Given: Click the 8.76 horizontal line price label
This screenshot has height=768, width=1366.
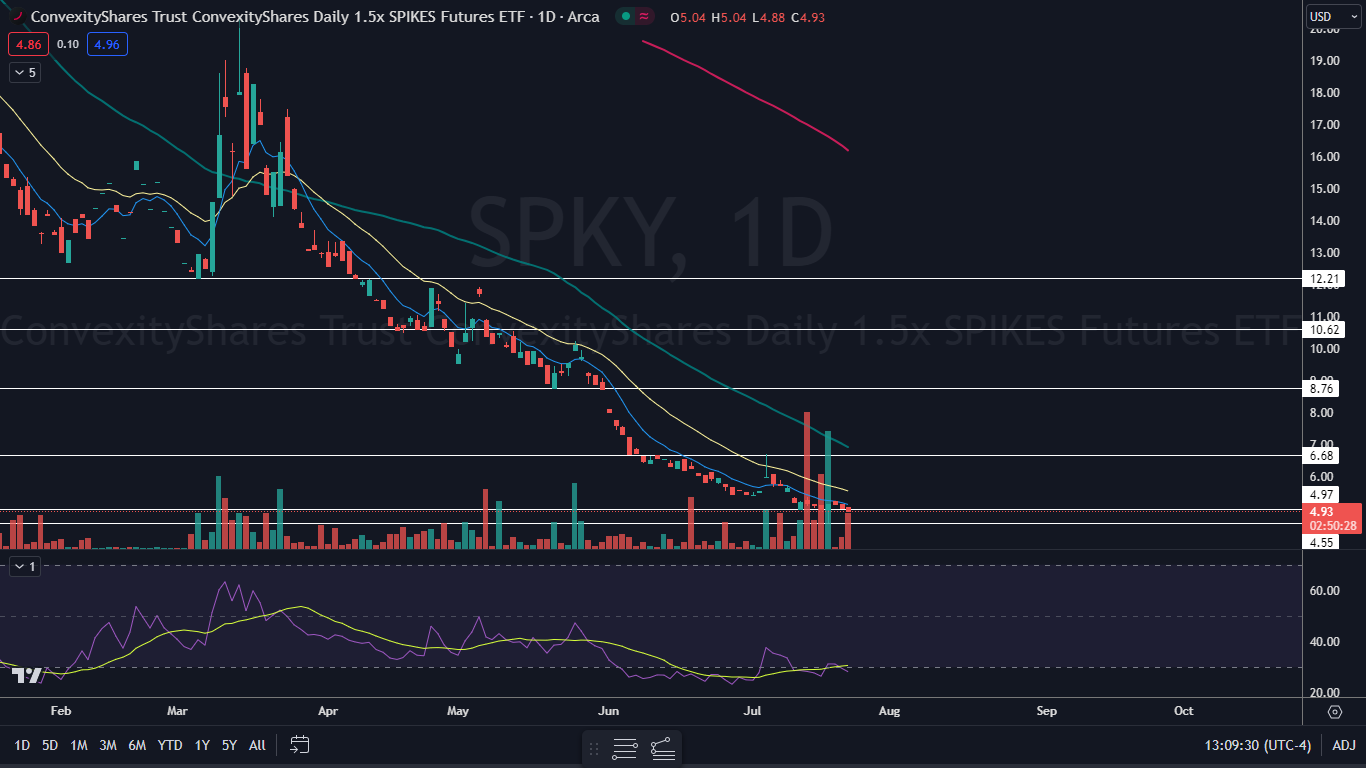Looking at the screenshot, I should point(1320,389).
